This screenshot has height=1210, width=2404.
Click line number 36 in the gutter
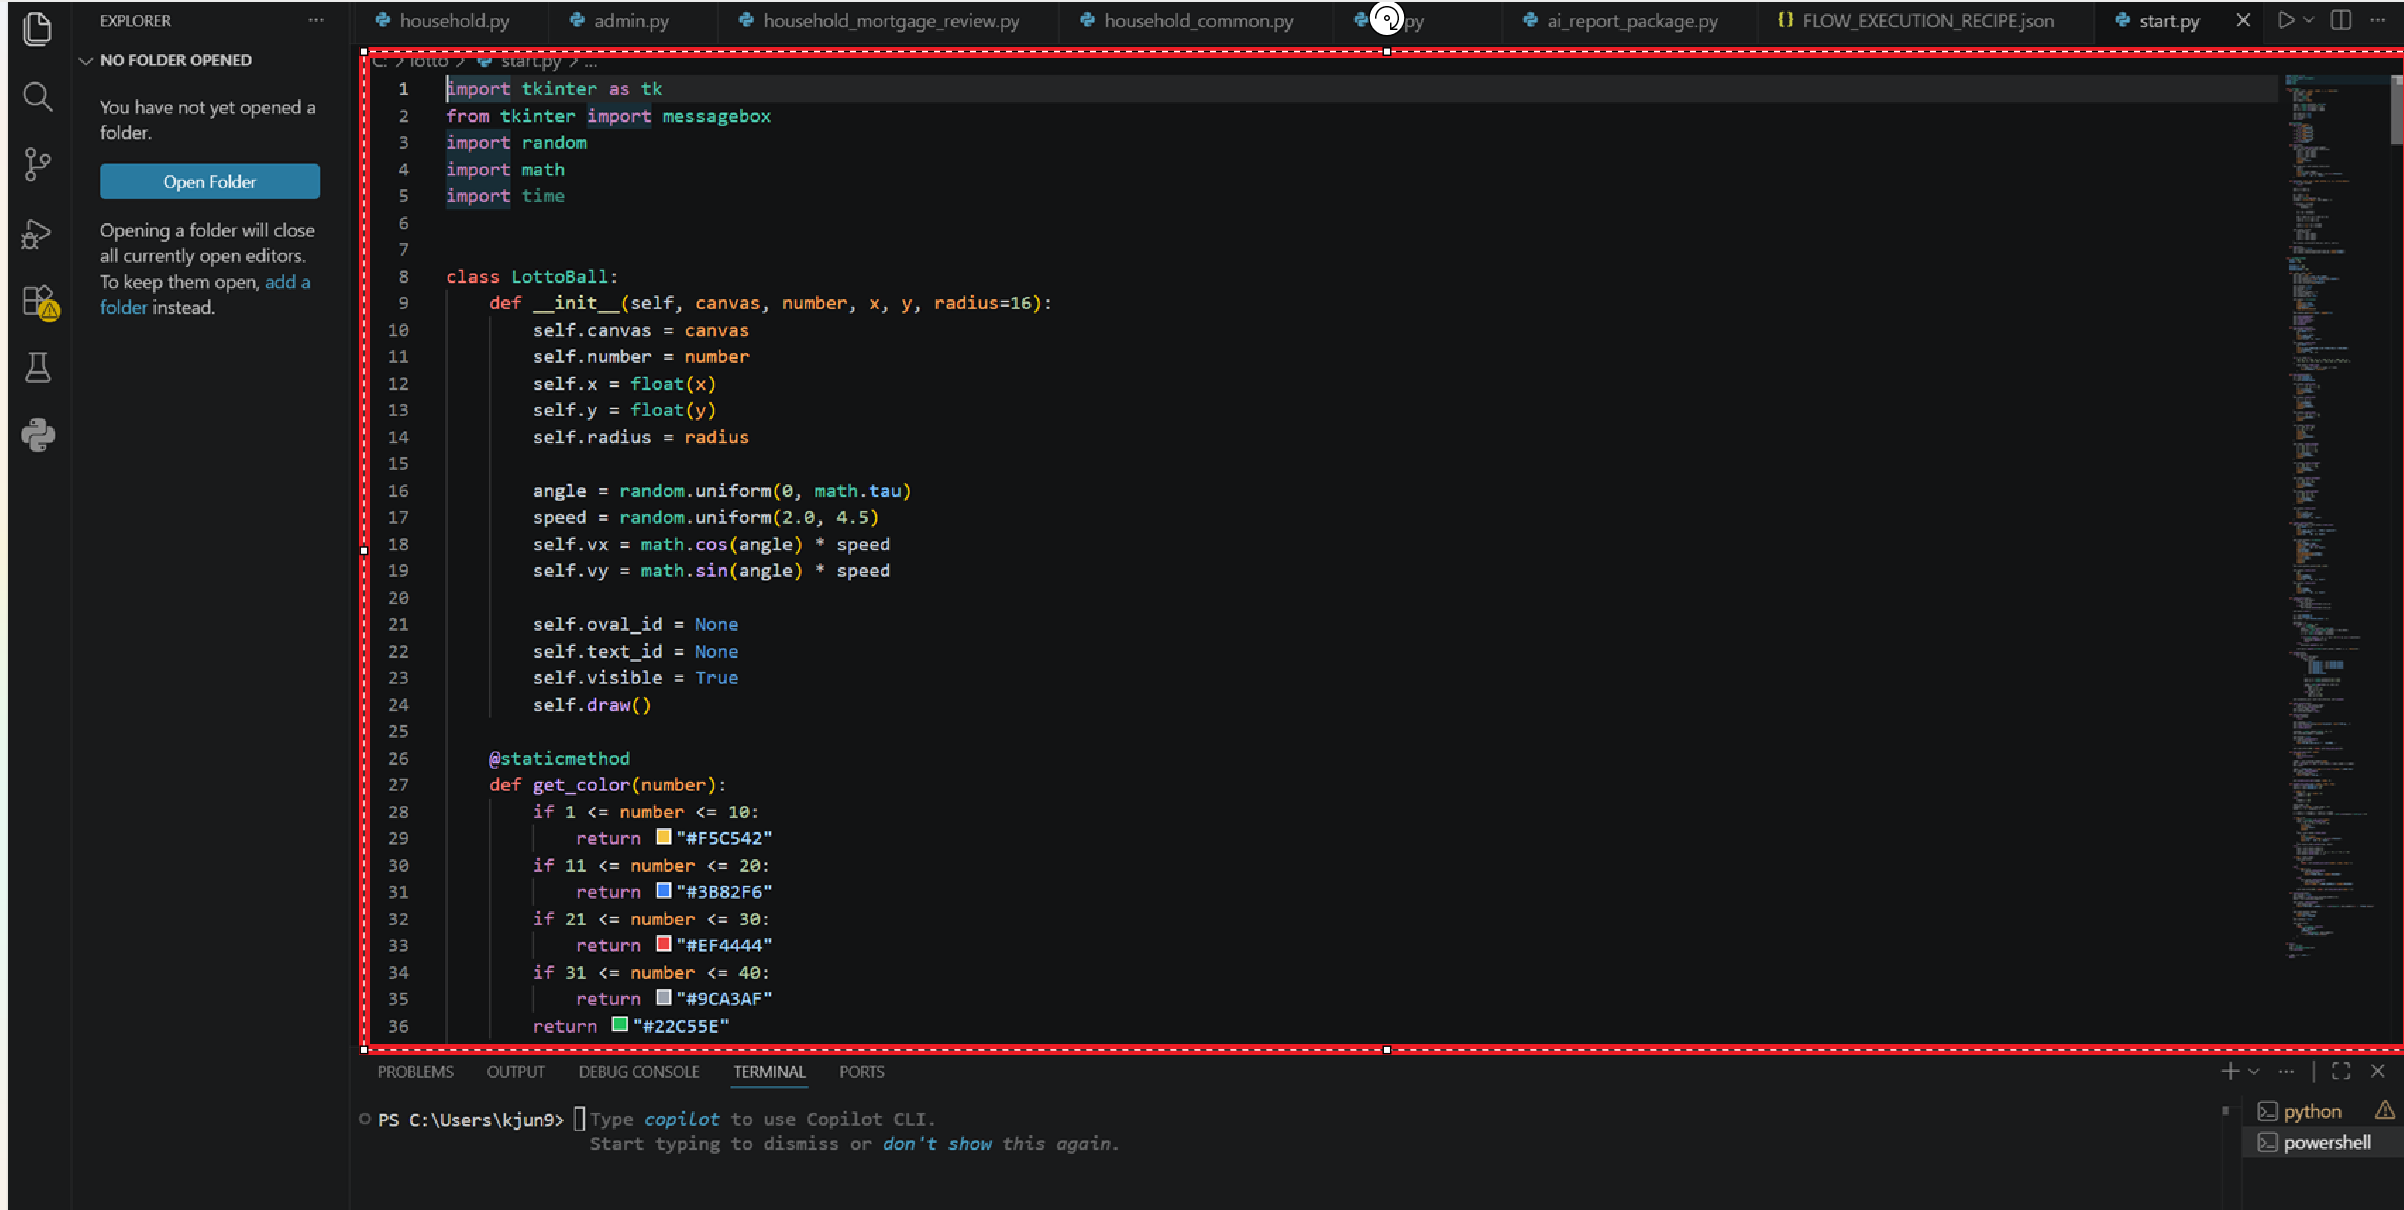pyautogui.click(x=398, y=1026)
